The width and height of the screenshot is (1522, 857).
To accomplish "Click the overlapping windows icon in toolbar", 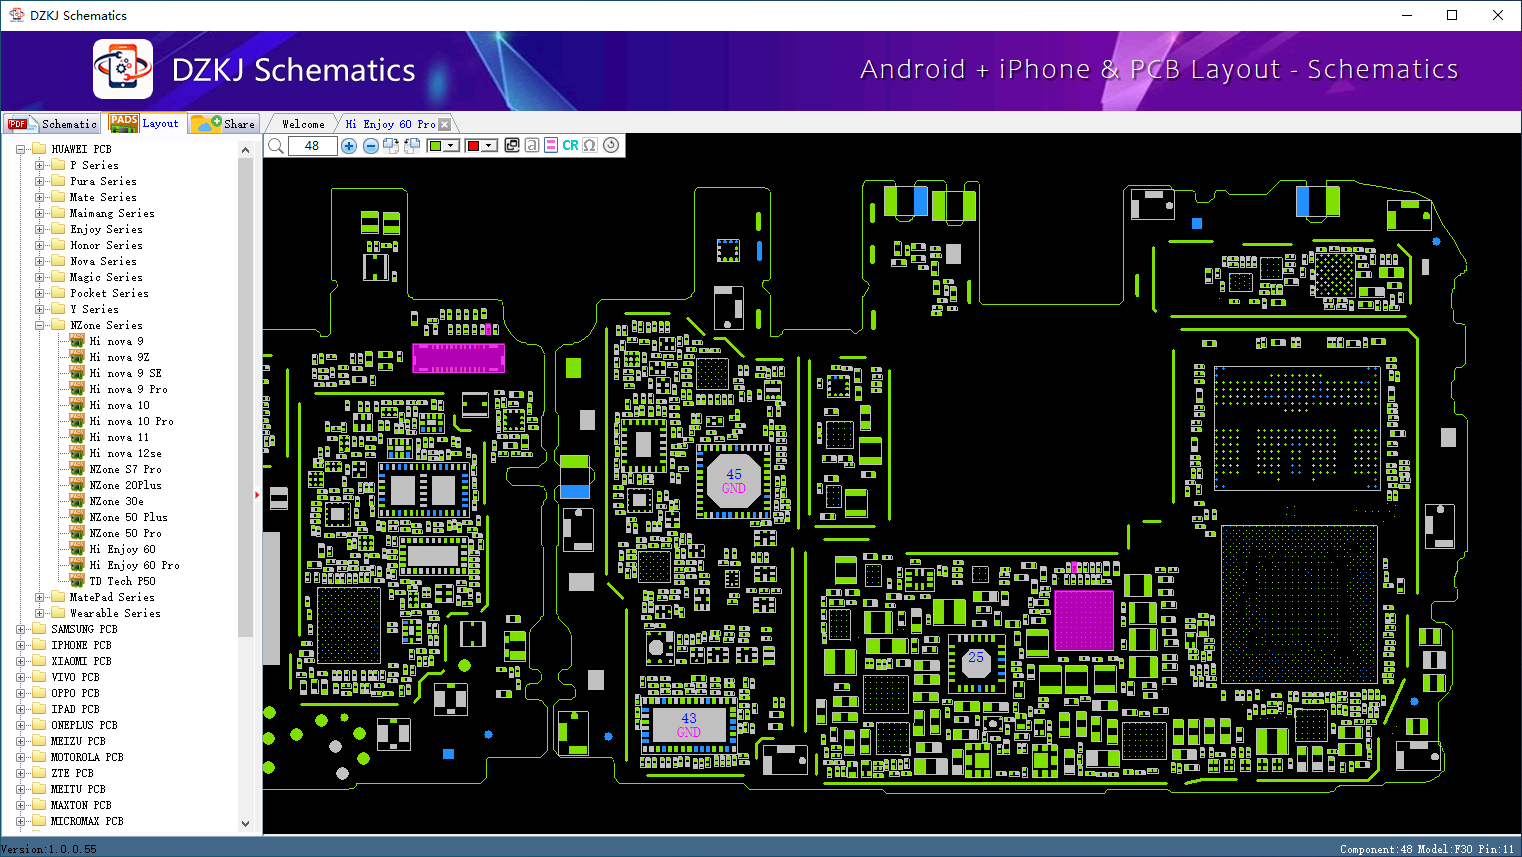I will 512,145.
